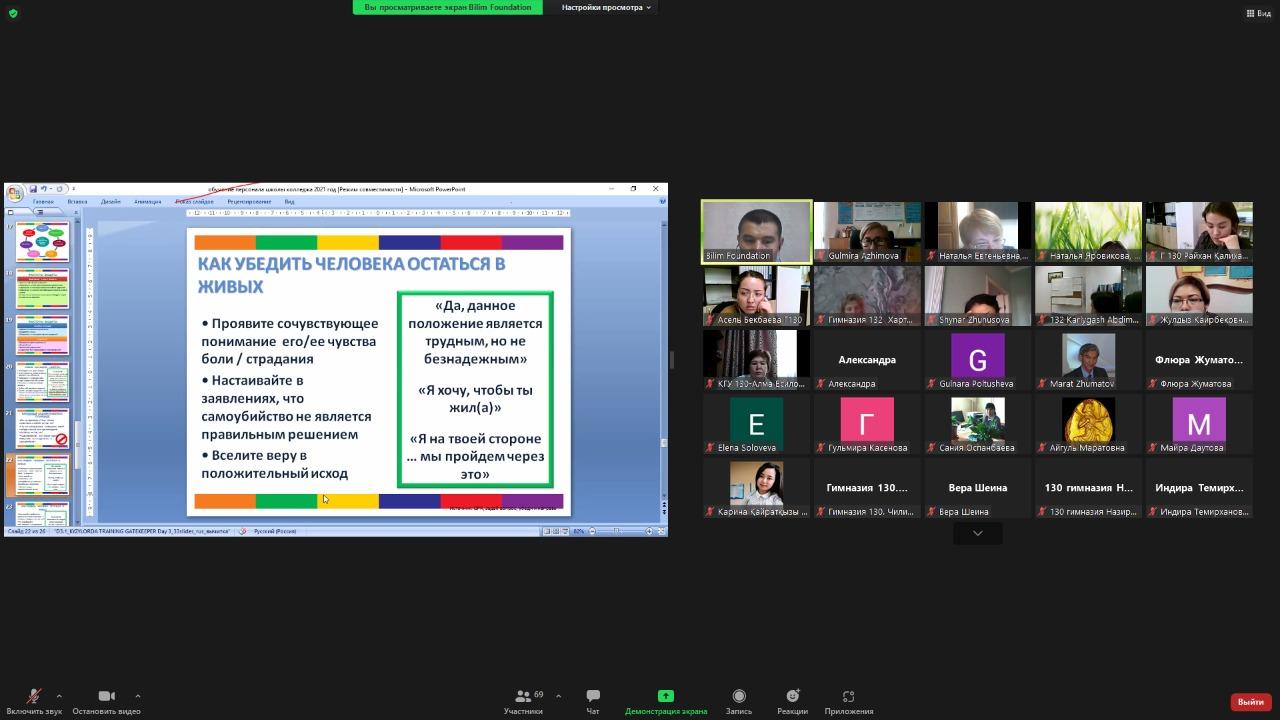Start sharing with Демонстрация экрана icon
The width and height of the screenshot is (1280, 720).
coord(665,701)
